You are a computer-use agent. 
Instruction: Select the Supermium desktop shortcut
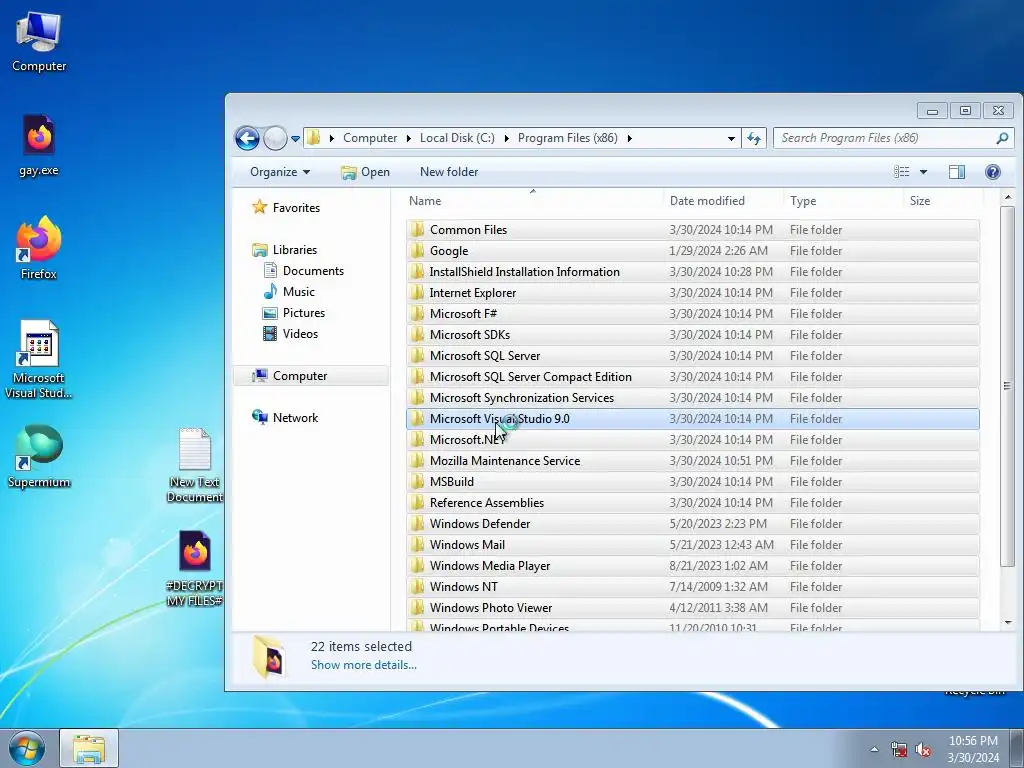pos(39,456)
